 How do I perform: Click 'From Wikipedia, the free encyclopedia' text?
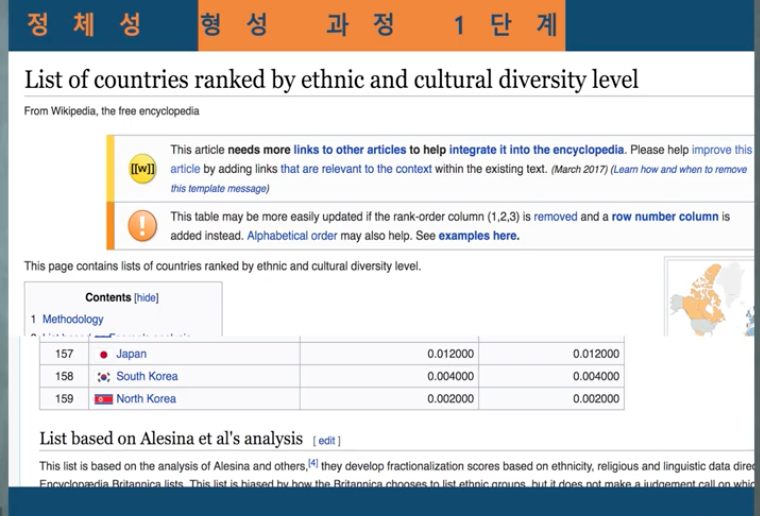[x=111, y=111]
